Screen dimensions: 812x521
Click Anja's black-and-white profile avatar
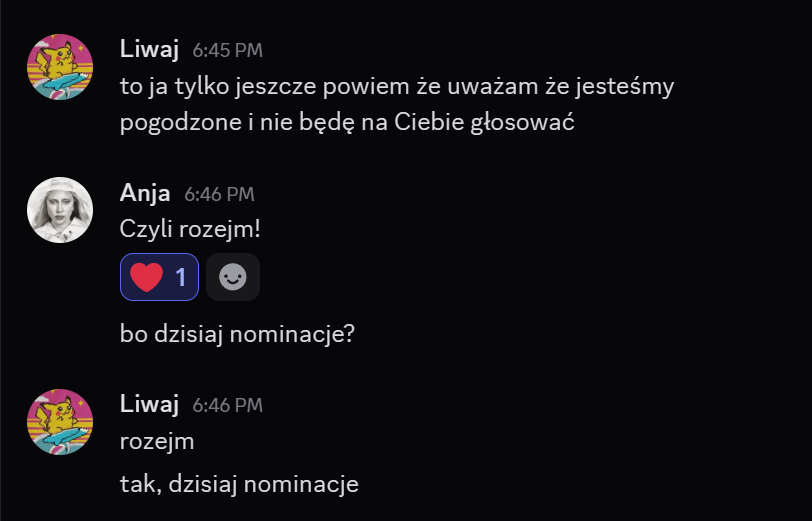pyautogui.click(x=60, y=210)
